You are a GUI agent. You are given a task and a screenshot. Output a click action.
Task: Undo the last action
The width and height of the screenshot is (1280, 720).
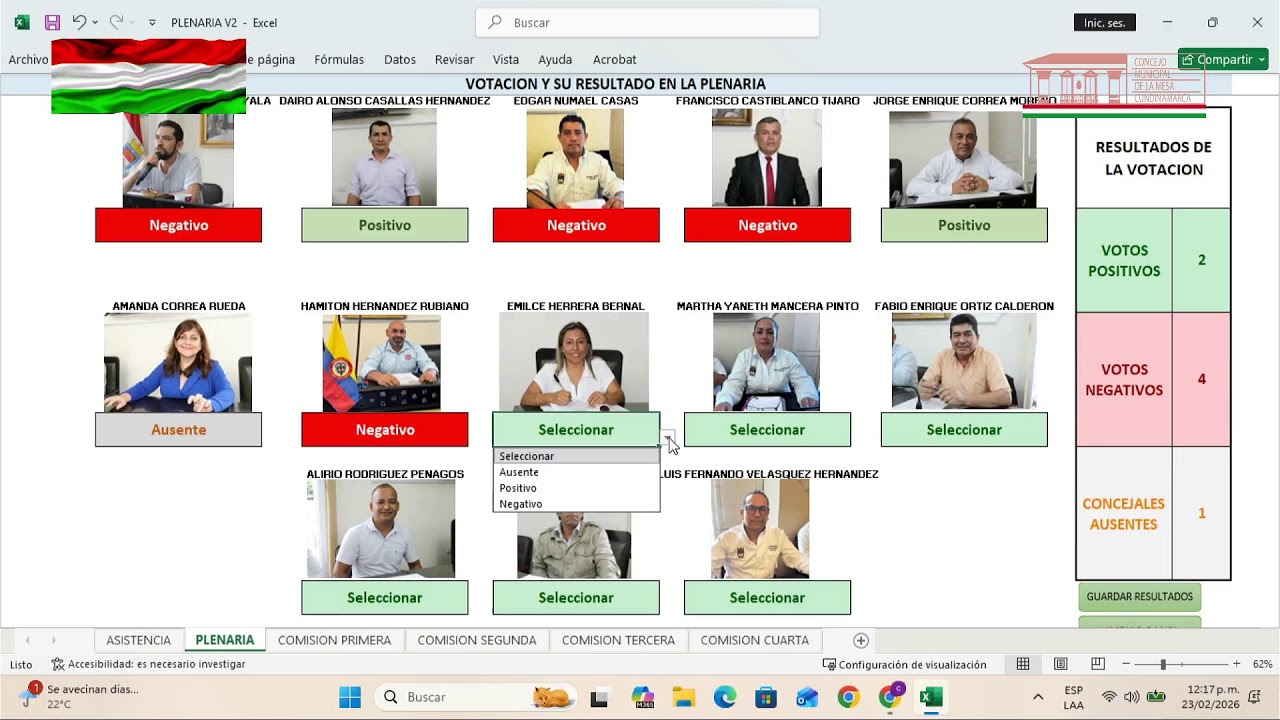point(79,22)
